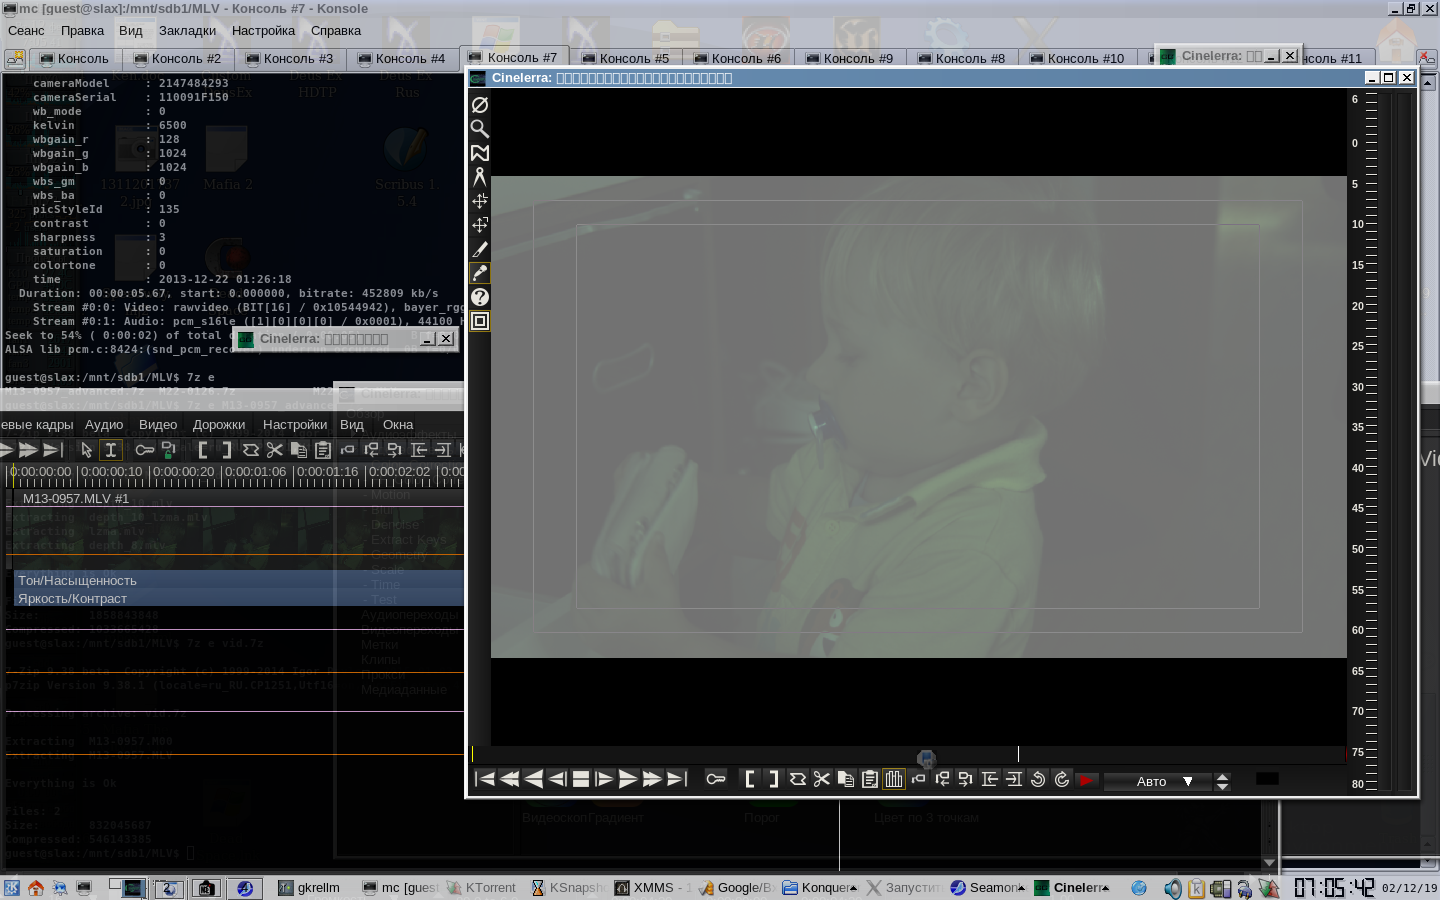Jump to start in compositor transport
The width and height of the screenshot is (1440, 900).
pyautogui.click(x=485, y=779)
